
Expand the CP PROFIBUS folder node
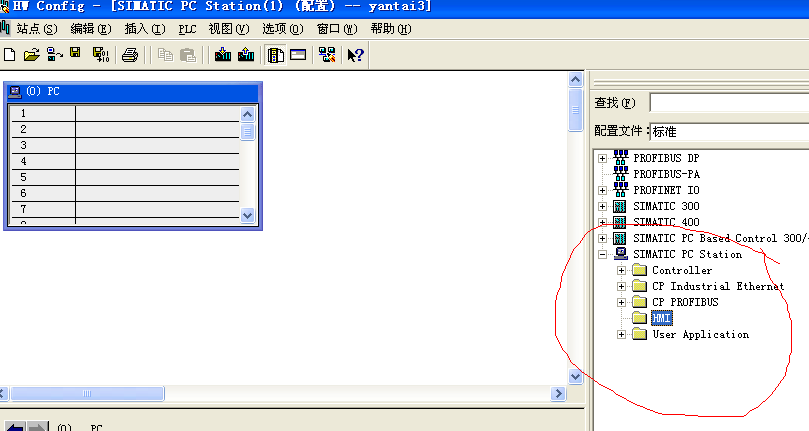click(x=621, y=302)
